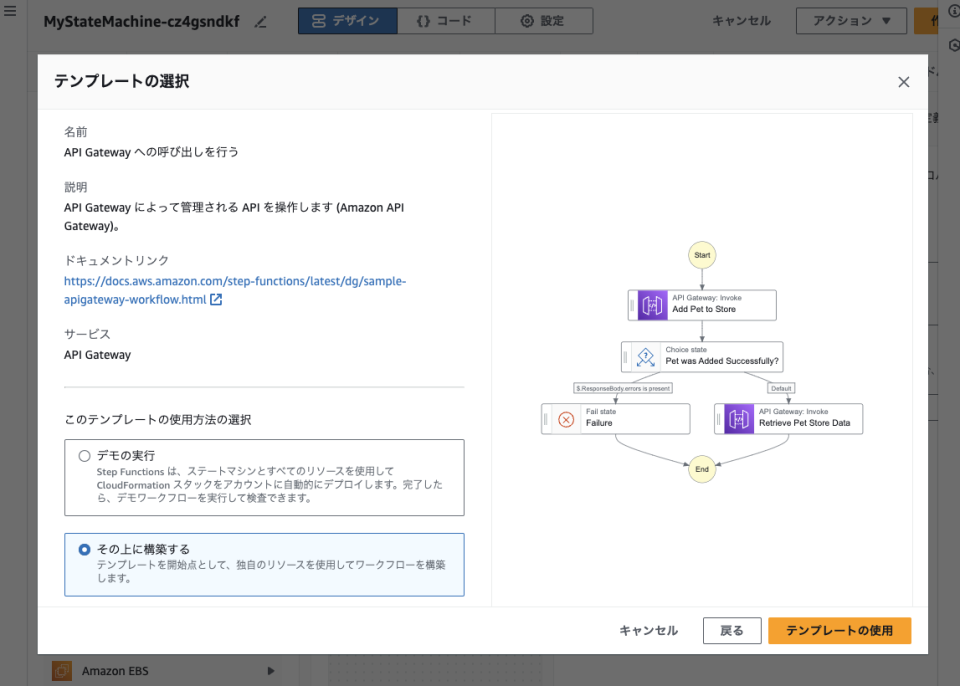Open the アクション dropdown menu
This screenshot has height=686, width=960.
(x=851, y=20)
